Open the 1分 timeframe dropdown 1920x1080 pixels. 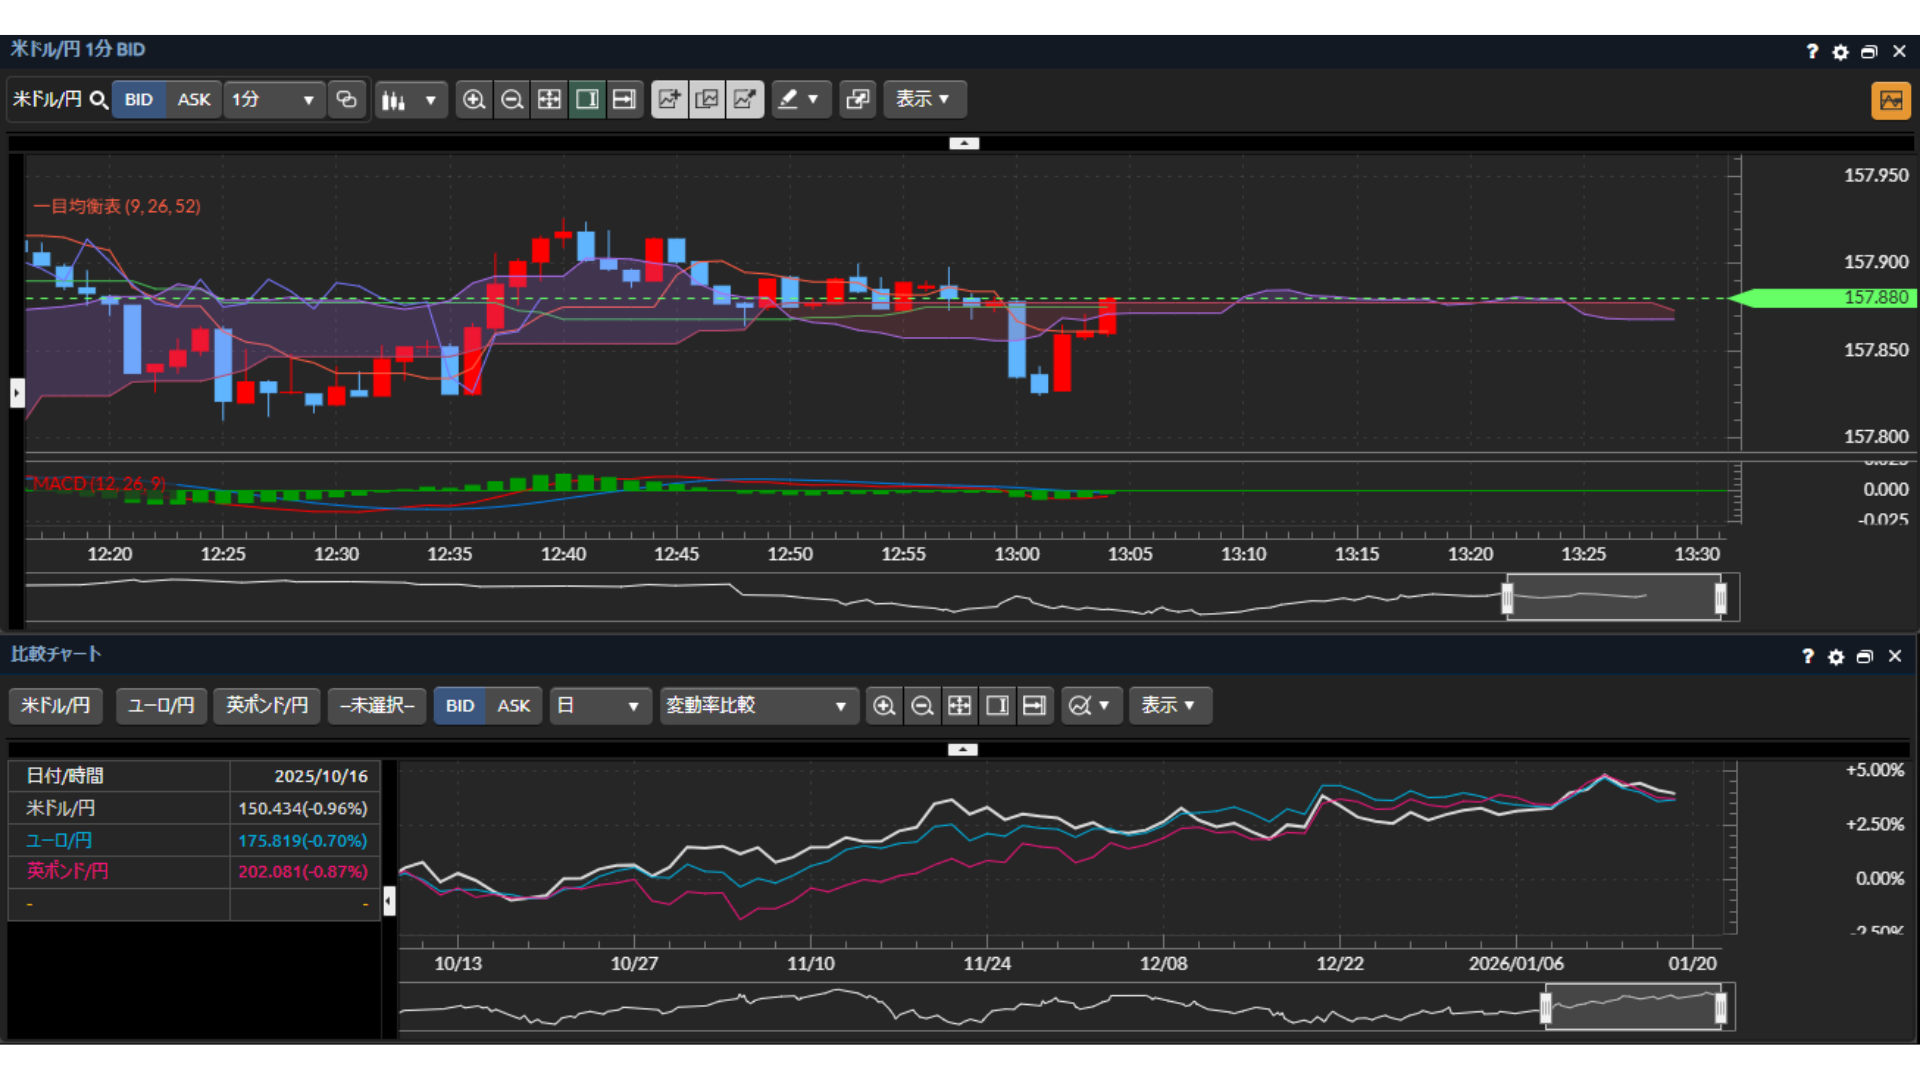[x=273, y=99]
